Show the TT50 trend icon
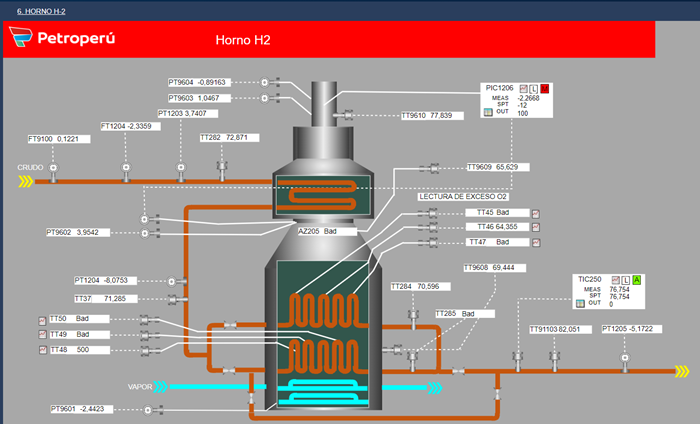The width and height of the screenshot is (700, 424). click(x=42, y=320)
